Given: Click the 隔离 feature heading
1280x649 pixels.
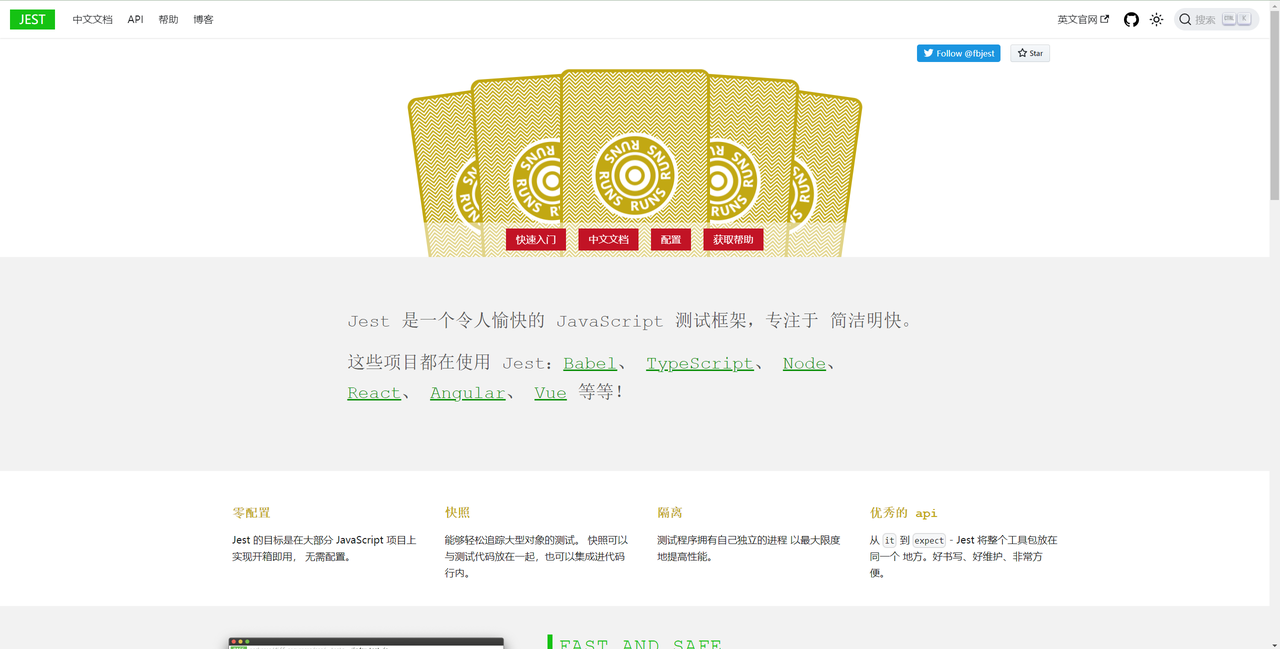Looking at the screenshot, I should [670, 512].
